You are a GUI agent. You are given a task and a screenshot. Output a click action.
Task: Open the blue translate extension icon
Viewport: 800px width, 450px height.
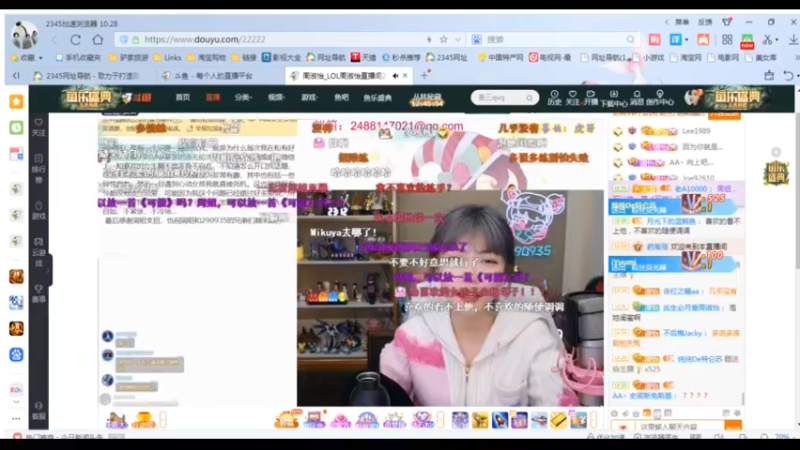(x=675, y=39)
